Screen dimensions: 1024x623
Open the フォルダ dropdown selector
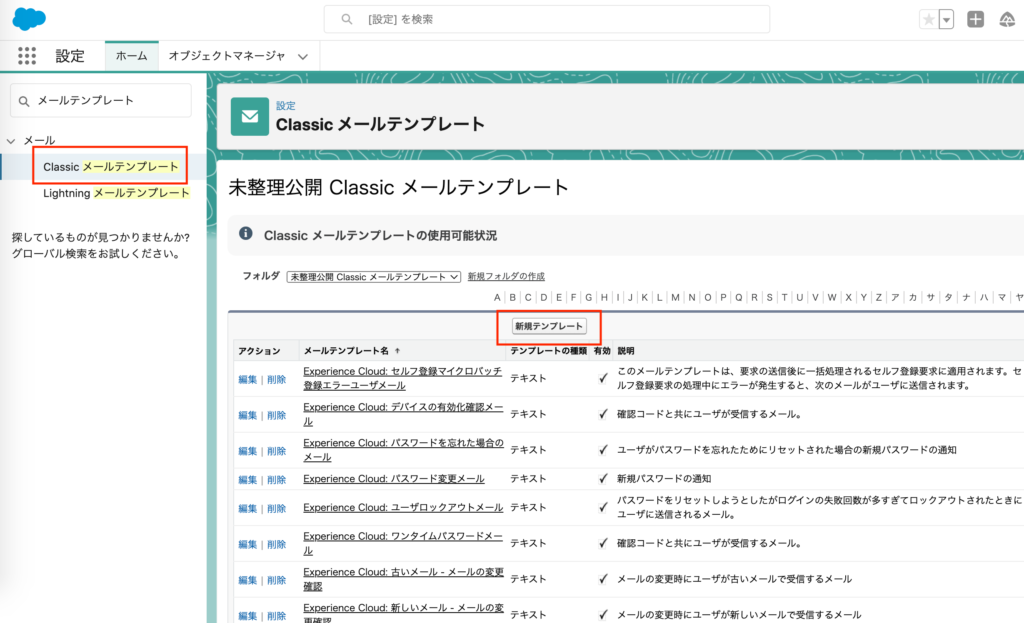coord(373,276)
